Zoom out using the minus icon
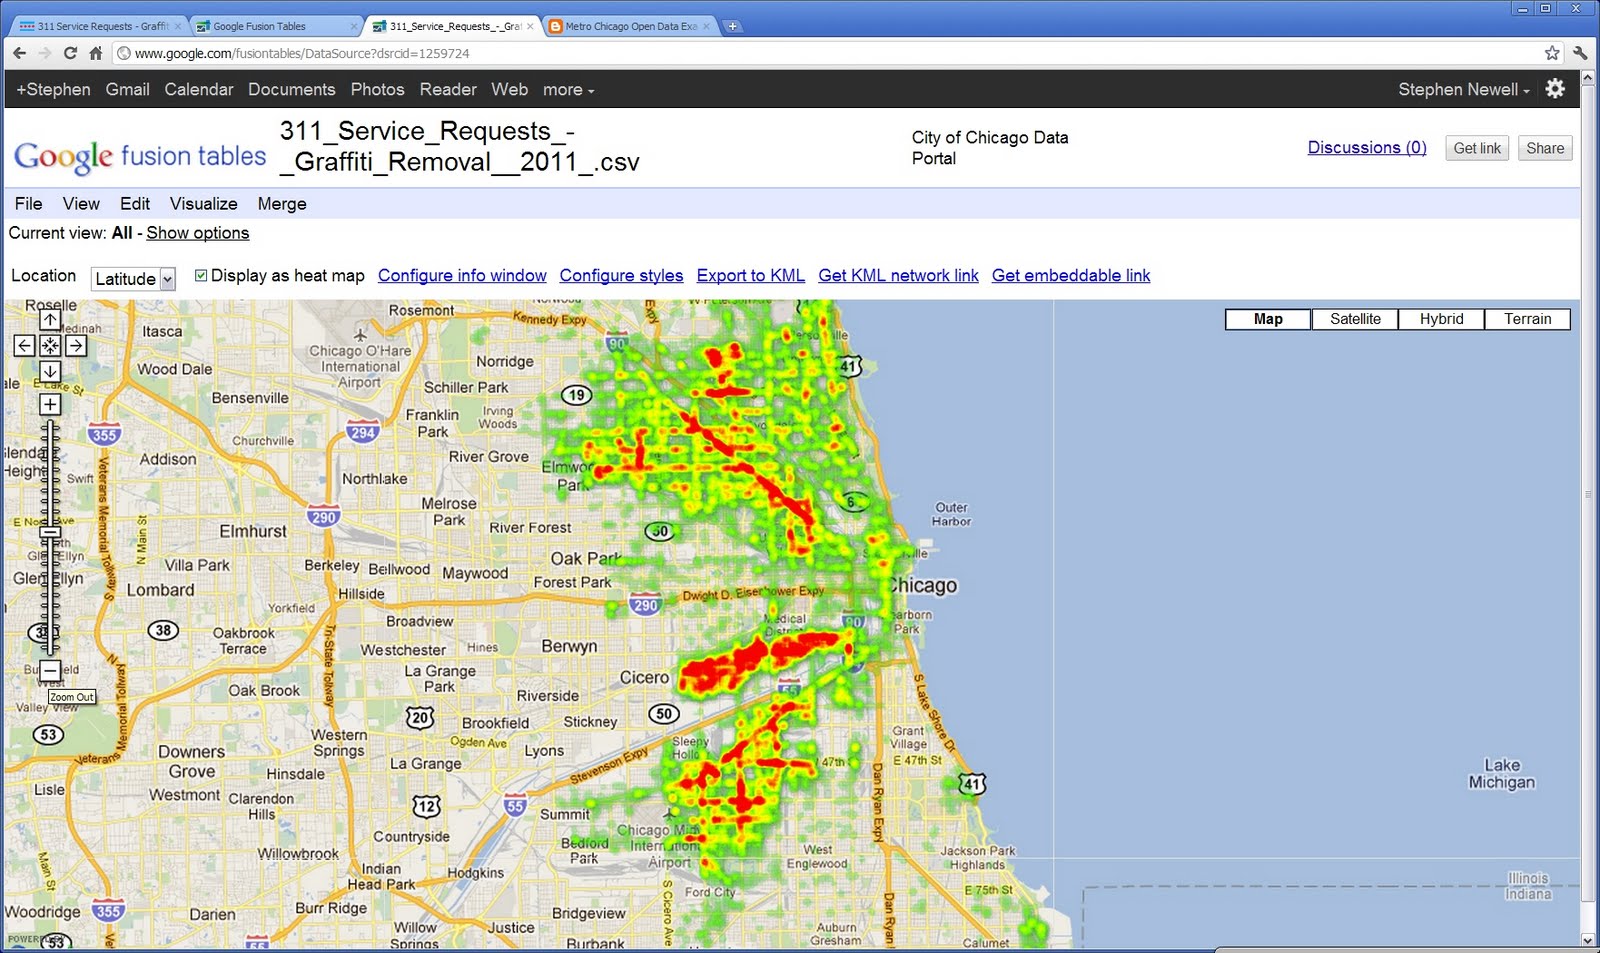 49,670
